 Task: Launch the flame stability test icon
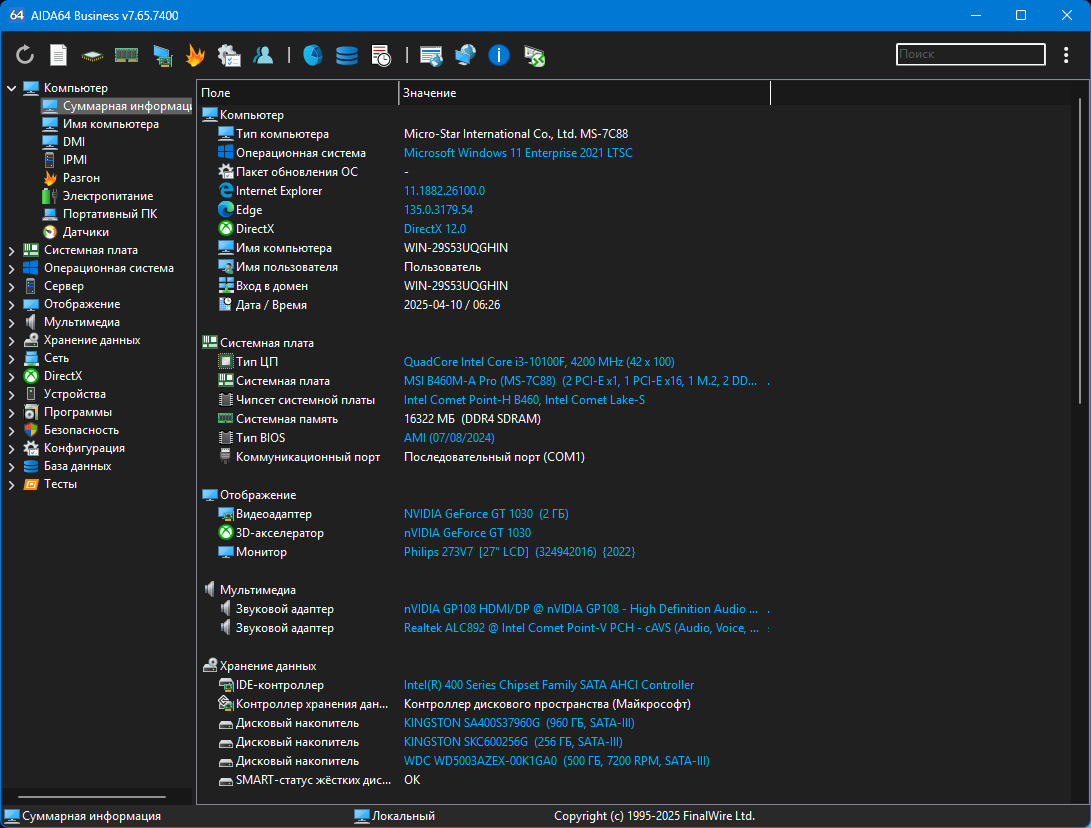(x=196, y=54)
